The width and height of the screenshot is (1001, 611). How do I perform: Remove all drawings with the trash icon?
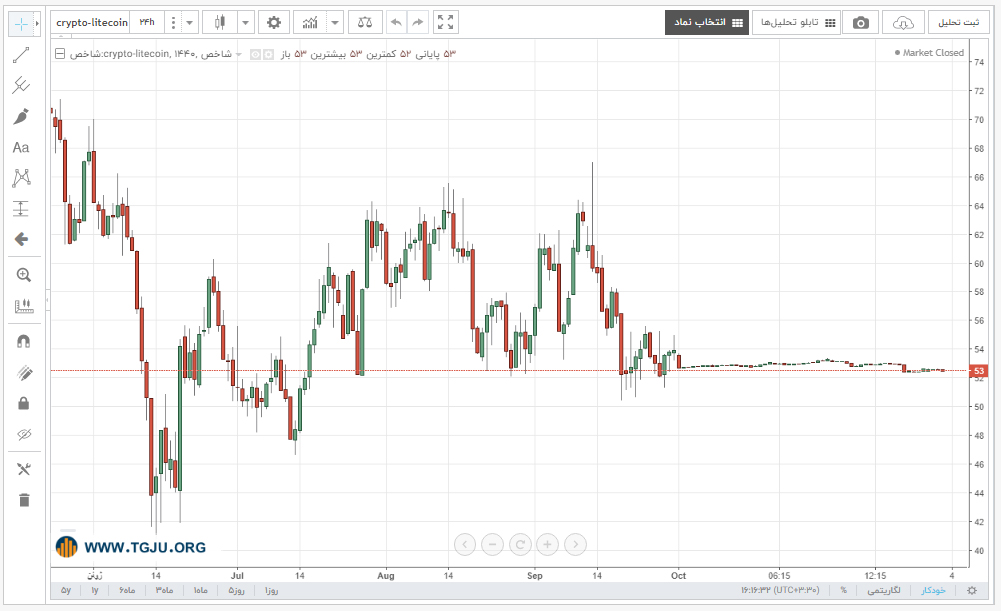[24, 500]
